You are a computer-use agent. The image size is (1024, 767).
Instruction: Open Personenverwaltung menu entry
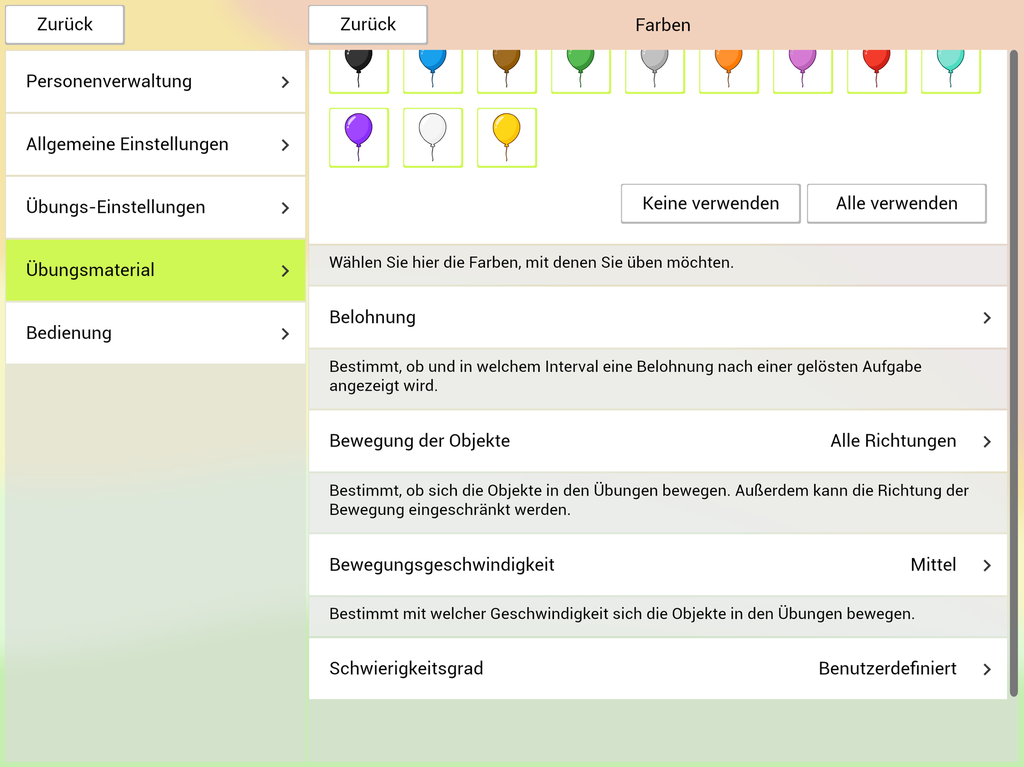(x=155, y=82)
